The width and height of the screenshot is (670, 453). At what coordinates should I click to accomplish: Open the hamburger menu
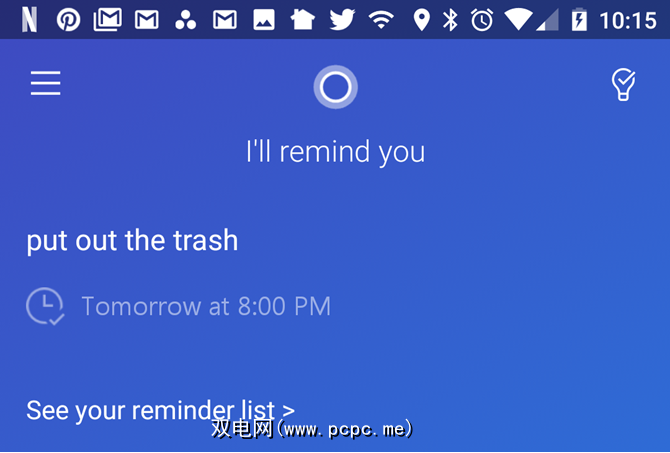pos(45,83)
